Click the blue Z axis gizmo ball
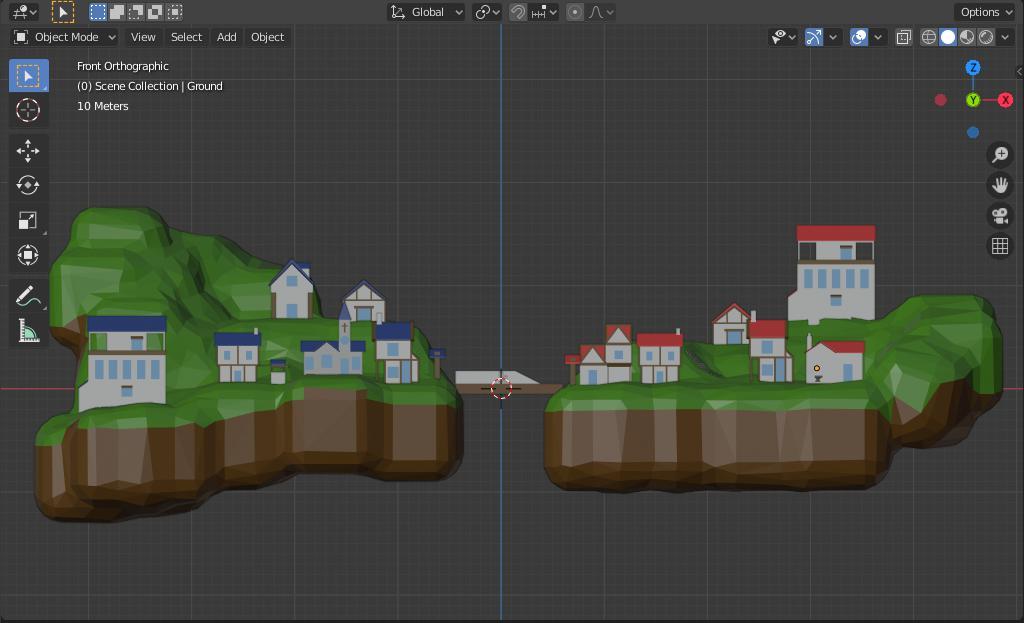1024x623 pixels. [x=973, y=68]
